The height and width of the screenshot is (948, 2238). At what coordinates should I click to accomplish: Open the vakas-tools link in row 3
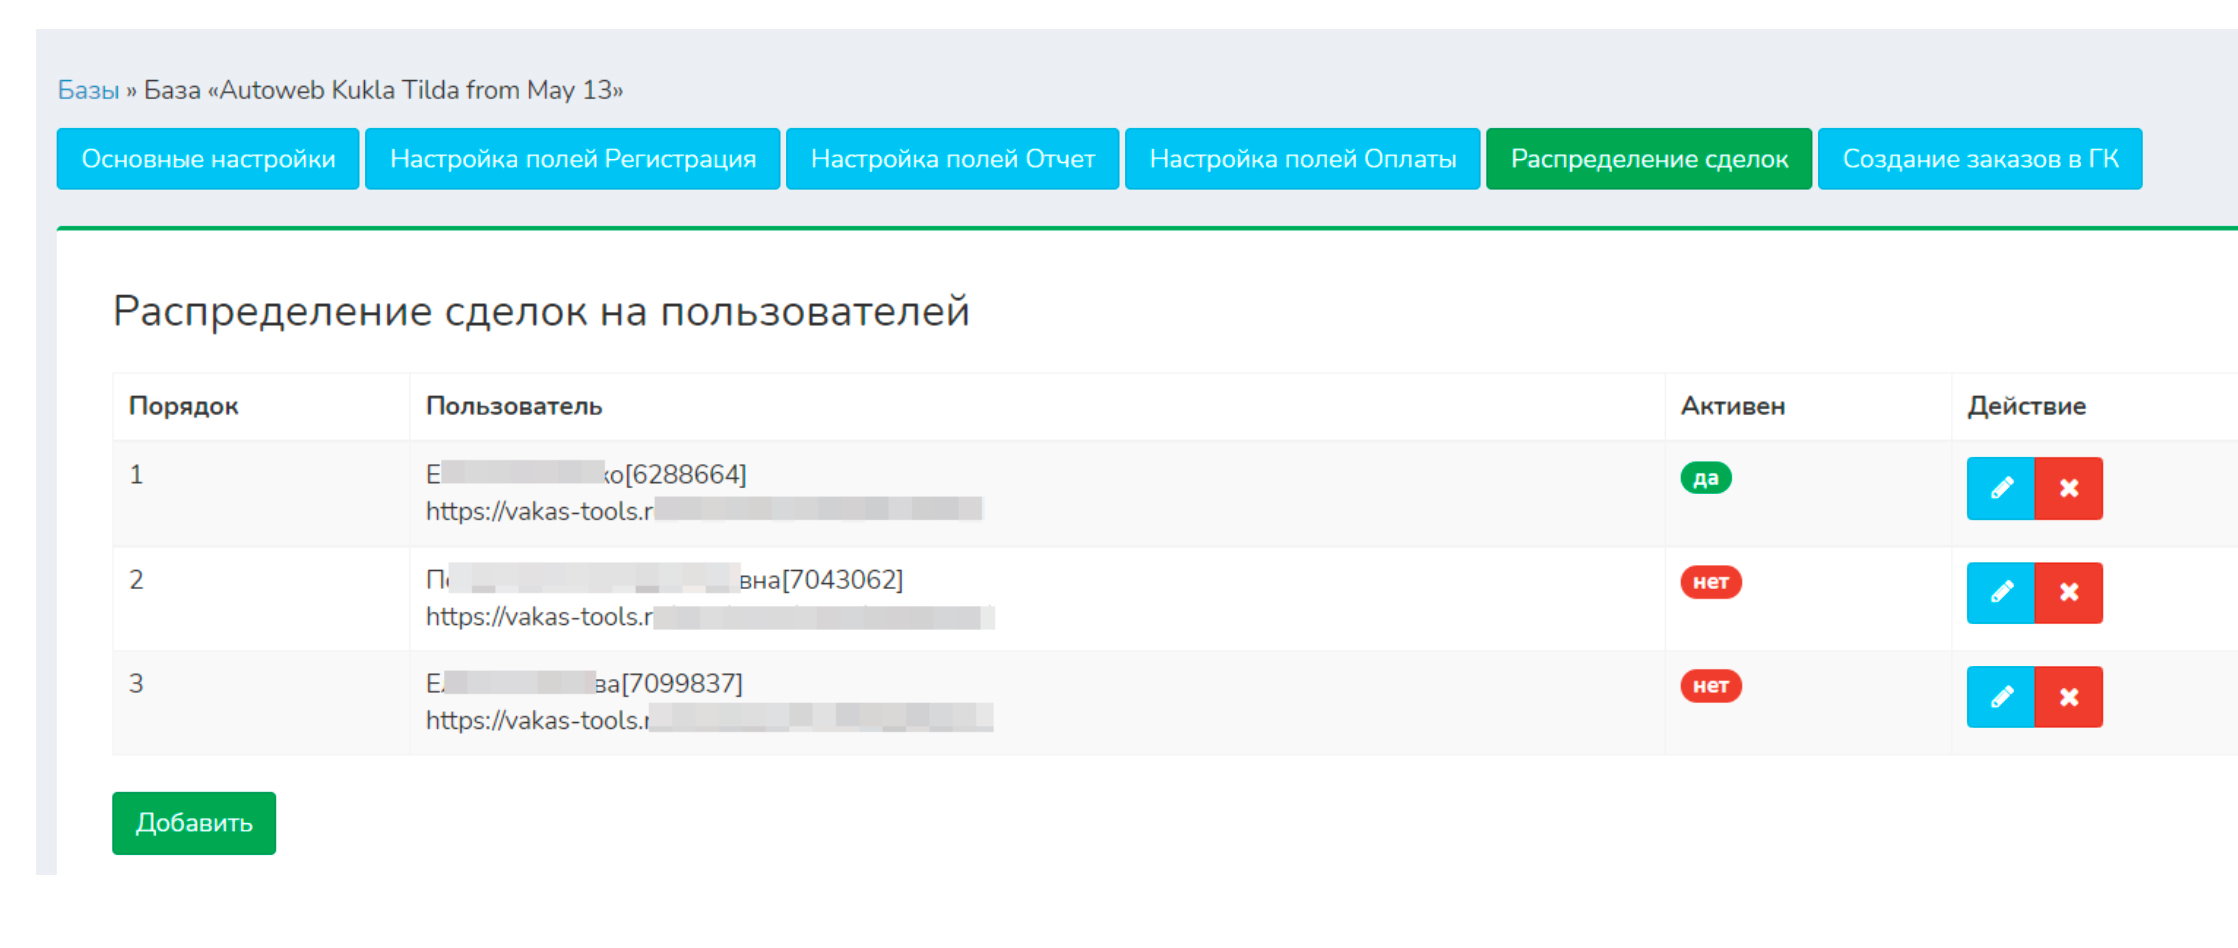pos(538,720)
